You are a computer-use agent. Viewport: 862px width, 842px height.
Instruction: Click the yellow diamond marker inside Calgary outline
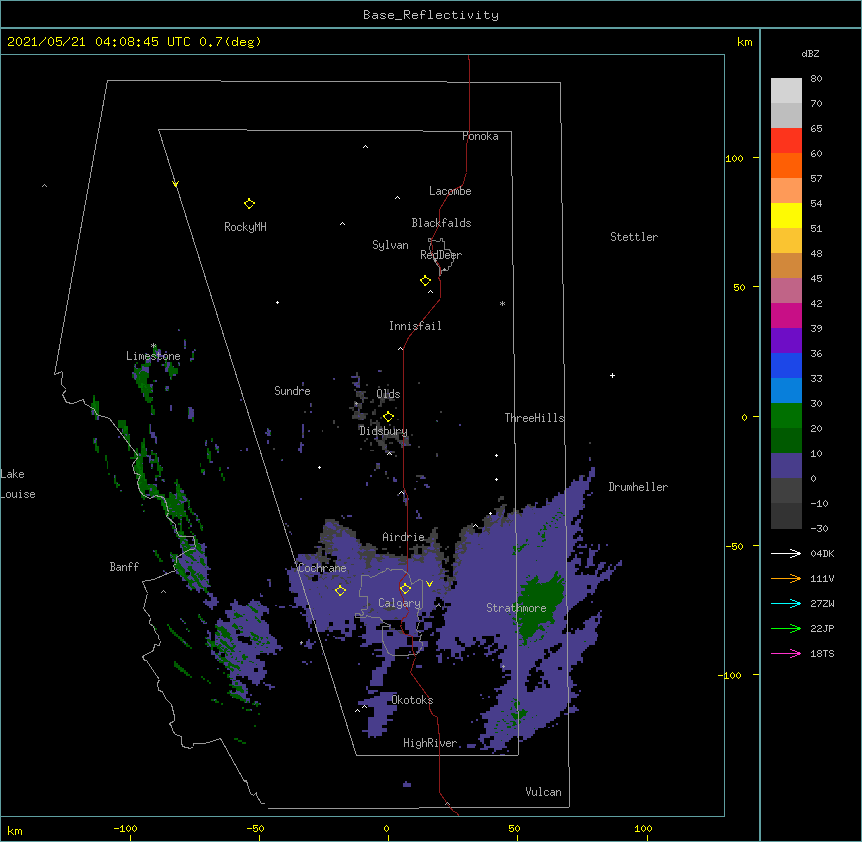pyautogui.click(x=405, y=589)
